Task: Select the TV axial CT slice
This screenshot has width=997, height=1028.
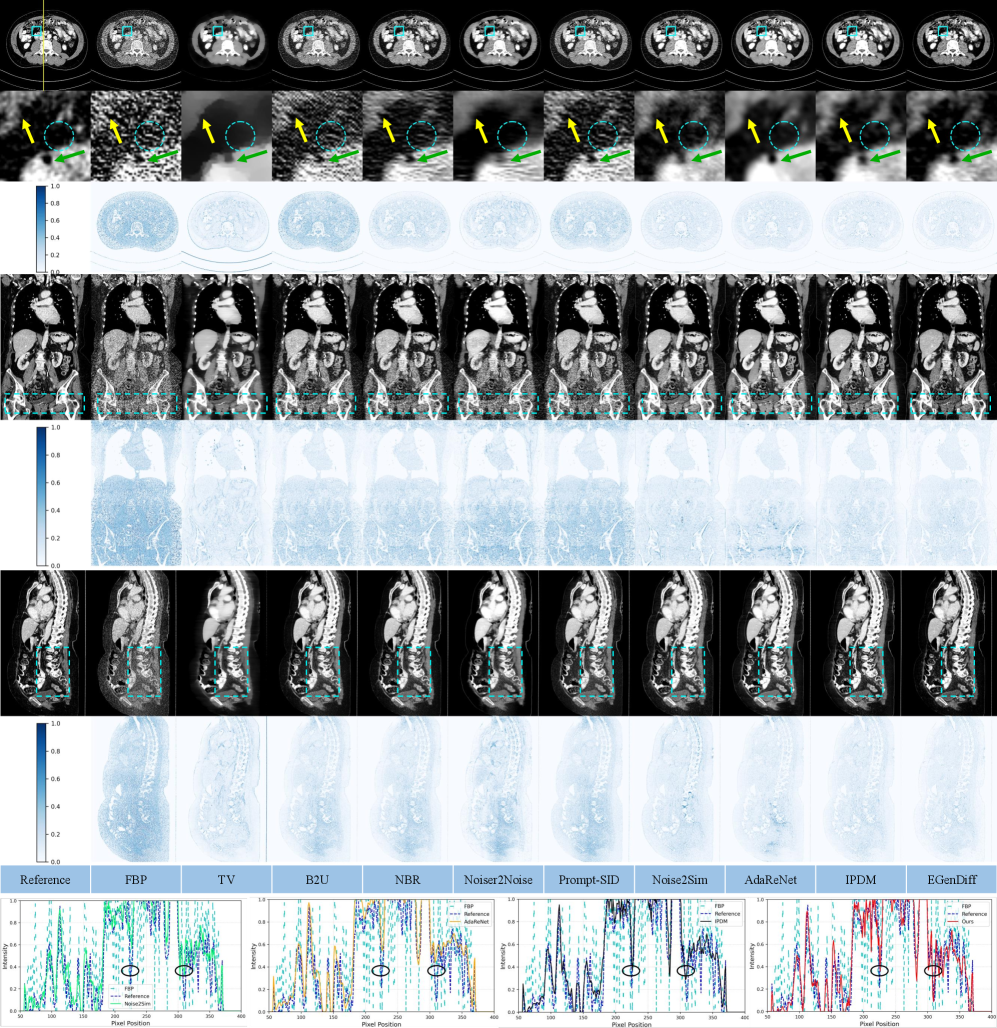Action: click(x=226, y=45)
